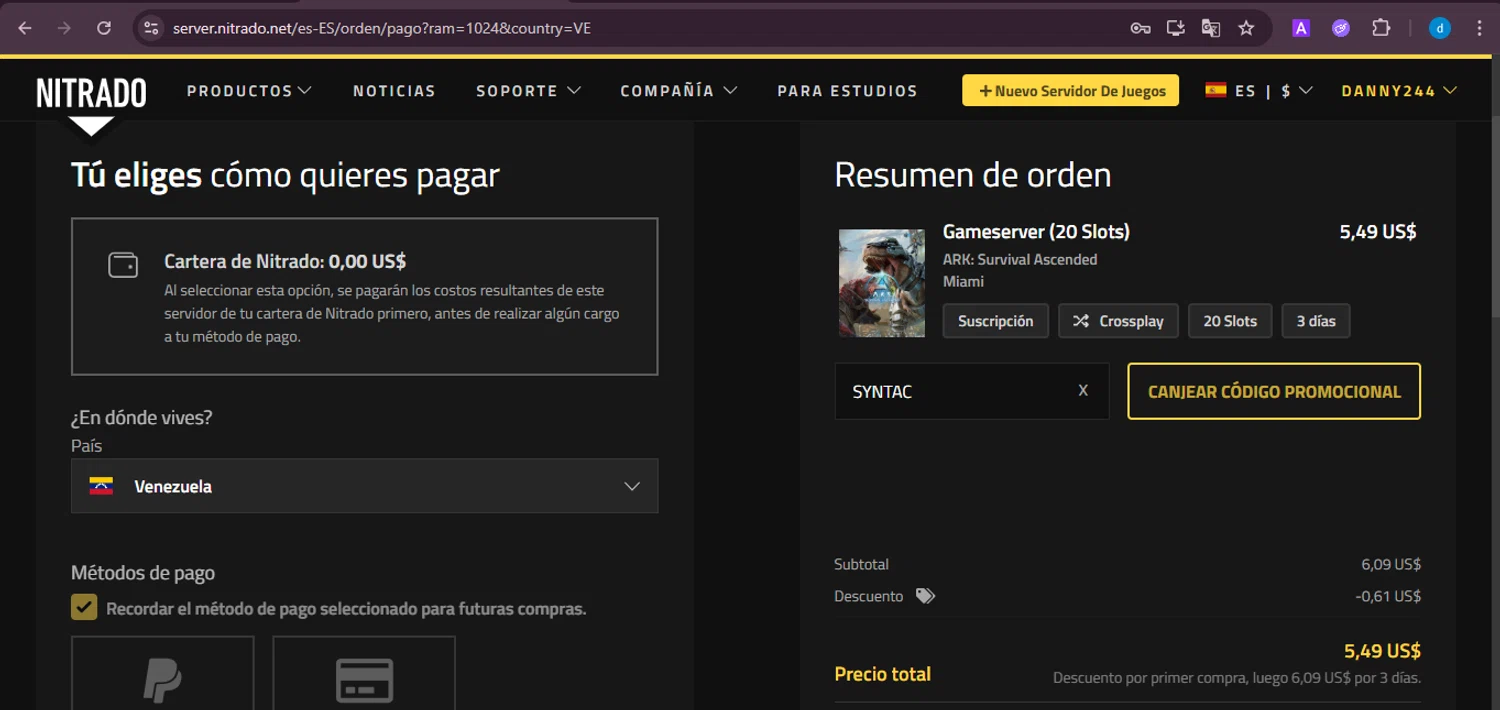Open the DANNY244 account menu
Image resolution: width=1500 pixels, height=710 pixels.
point(1399,91)
